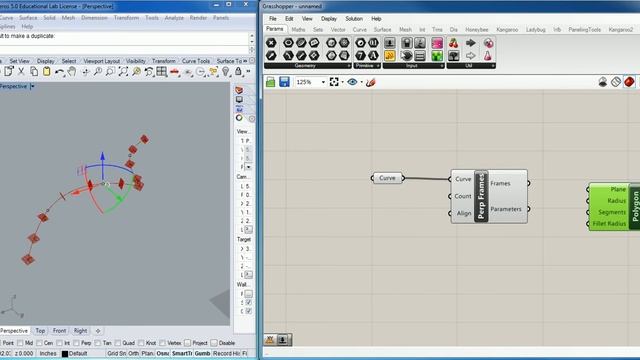Screen dimensions: 640x360
Task: Click Zoom Extents icon in Rhino toolbar
Action: point(123,72)
